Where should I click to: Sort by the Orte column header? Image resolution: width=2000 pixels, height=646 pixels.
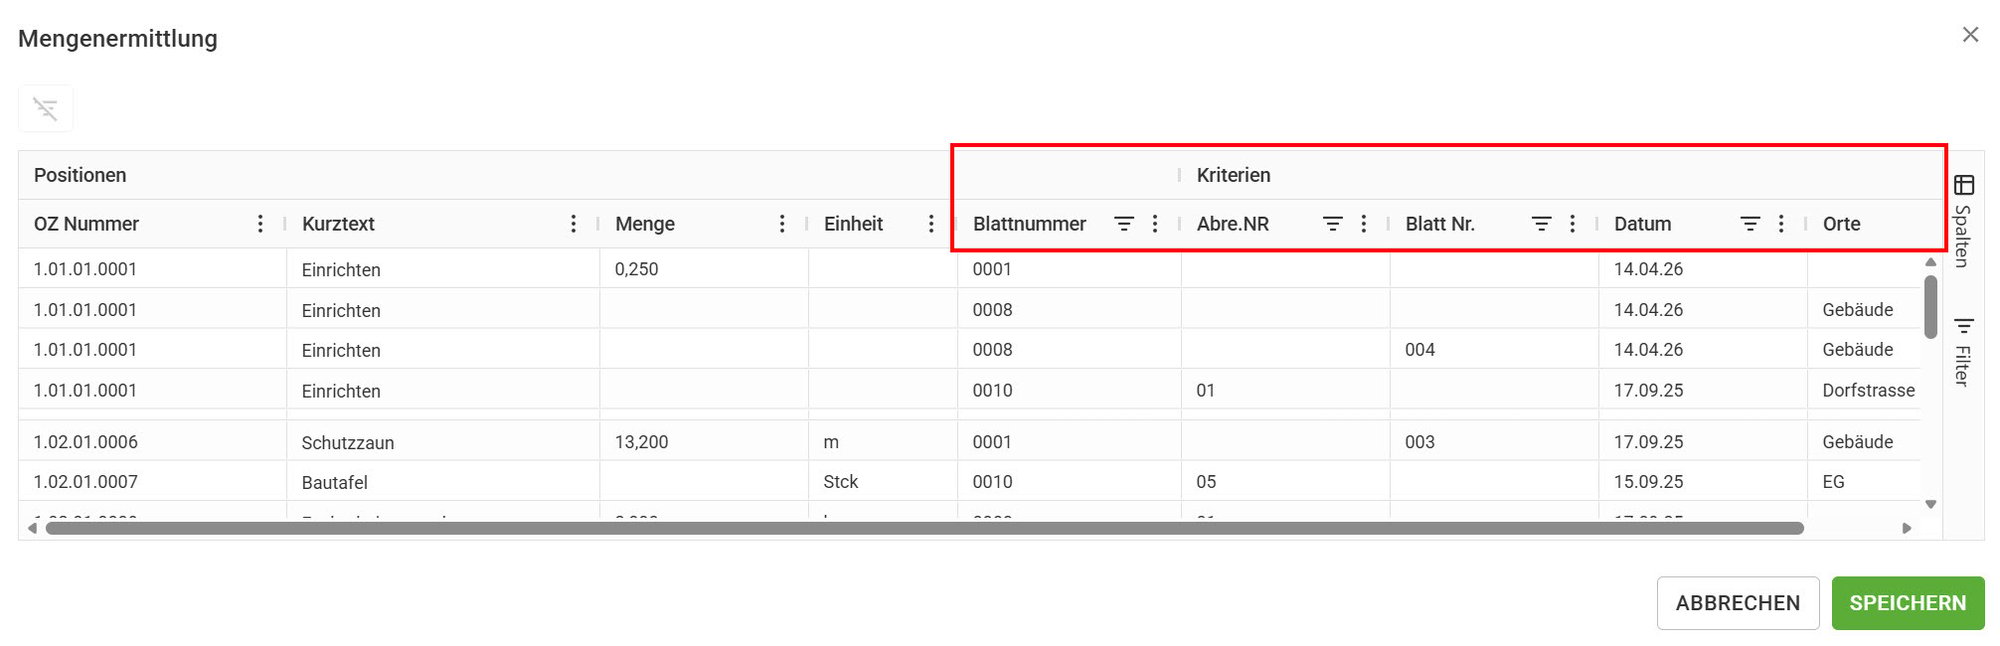click(1842, 224)
